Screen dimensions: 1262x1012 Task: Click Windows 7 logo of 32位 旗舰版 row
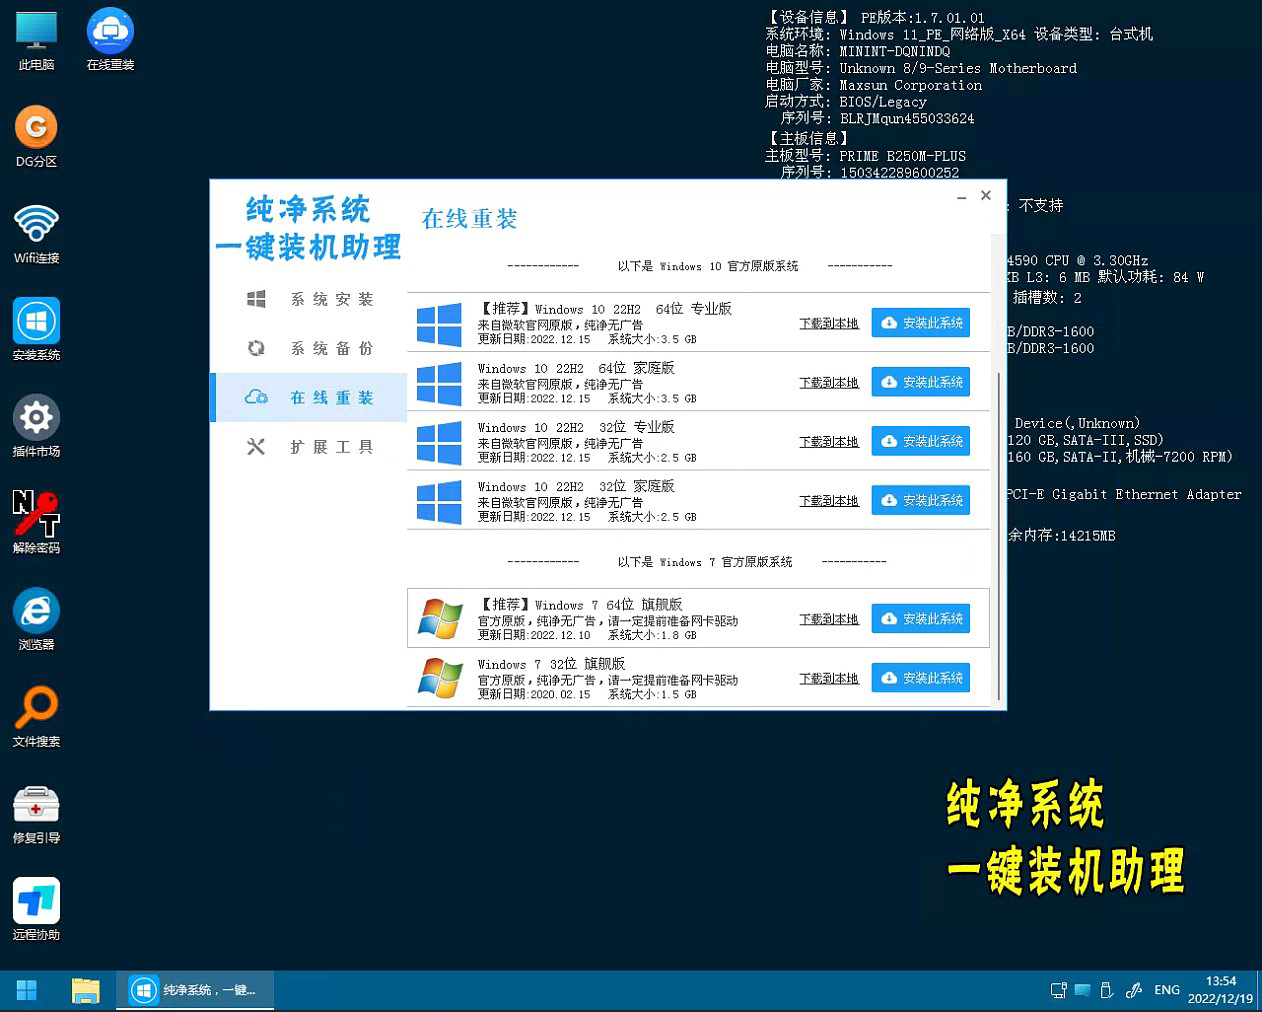click(440, 678)
